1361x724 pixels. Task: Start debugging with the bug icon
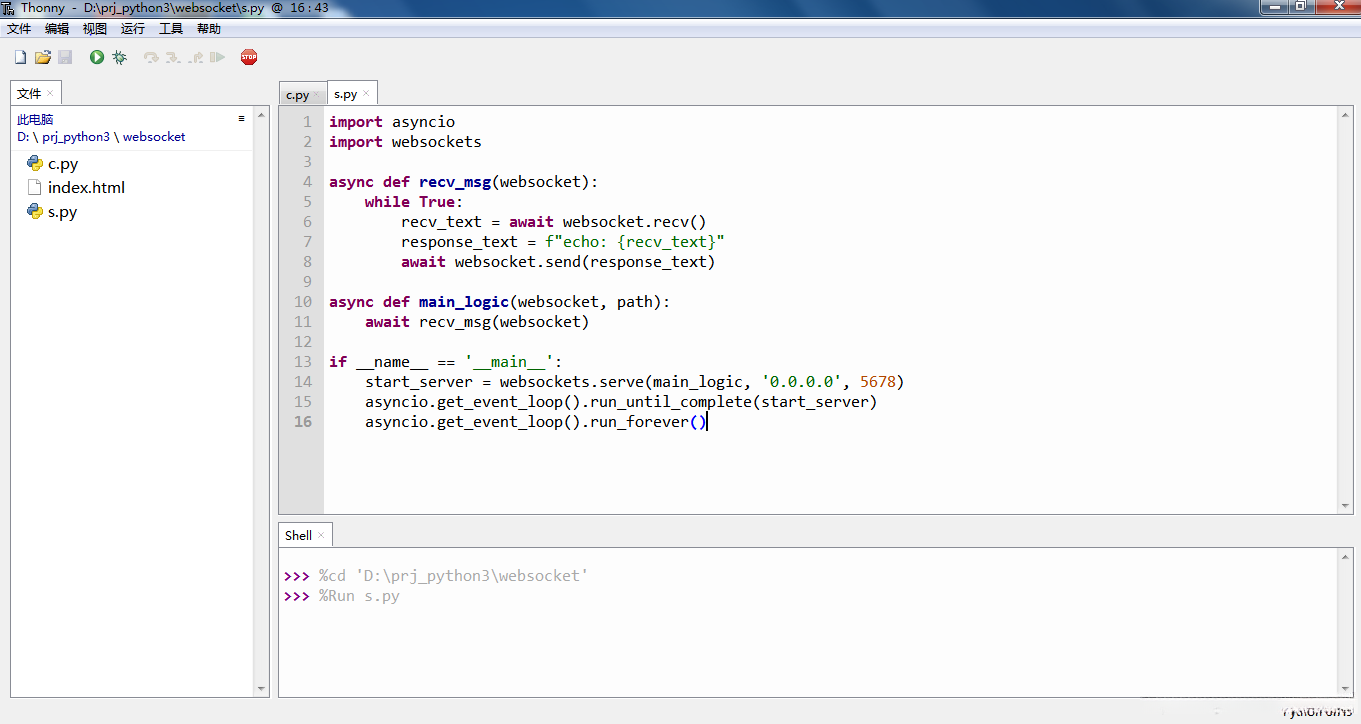pyautogui.click(x=119, y=58)
